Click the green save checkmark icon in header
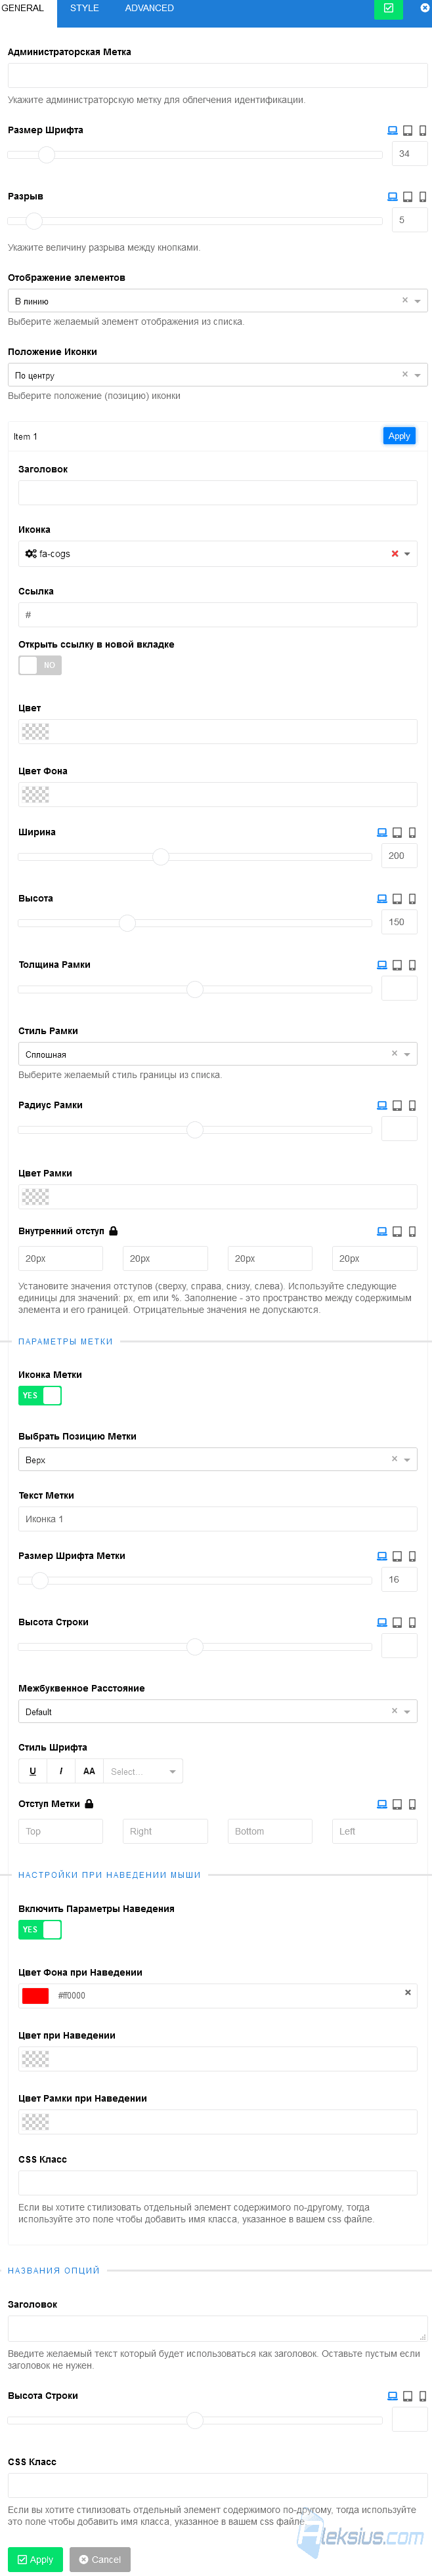The image size is (432, 2576). 388,8
